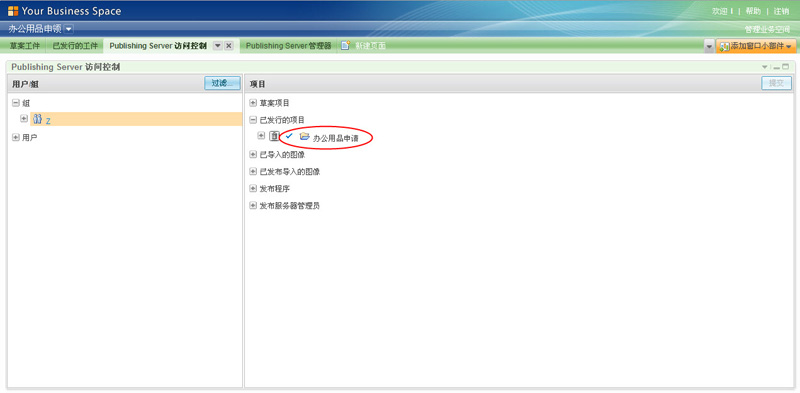Click the group icon next to z
Image resolution: width=800 pixels, height=393 pixels.
click(x=37, y=119)
